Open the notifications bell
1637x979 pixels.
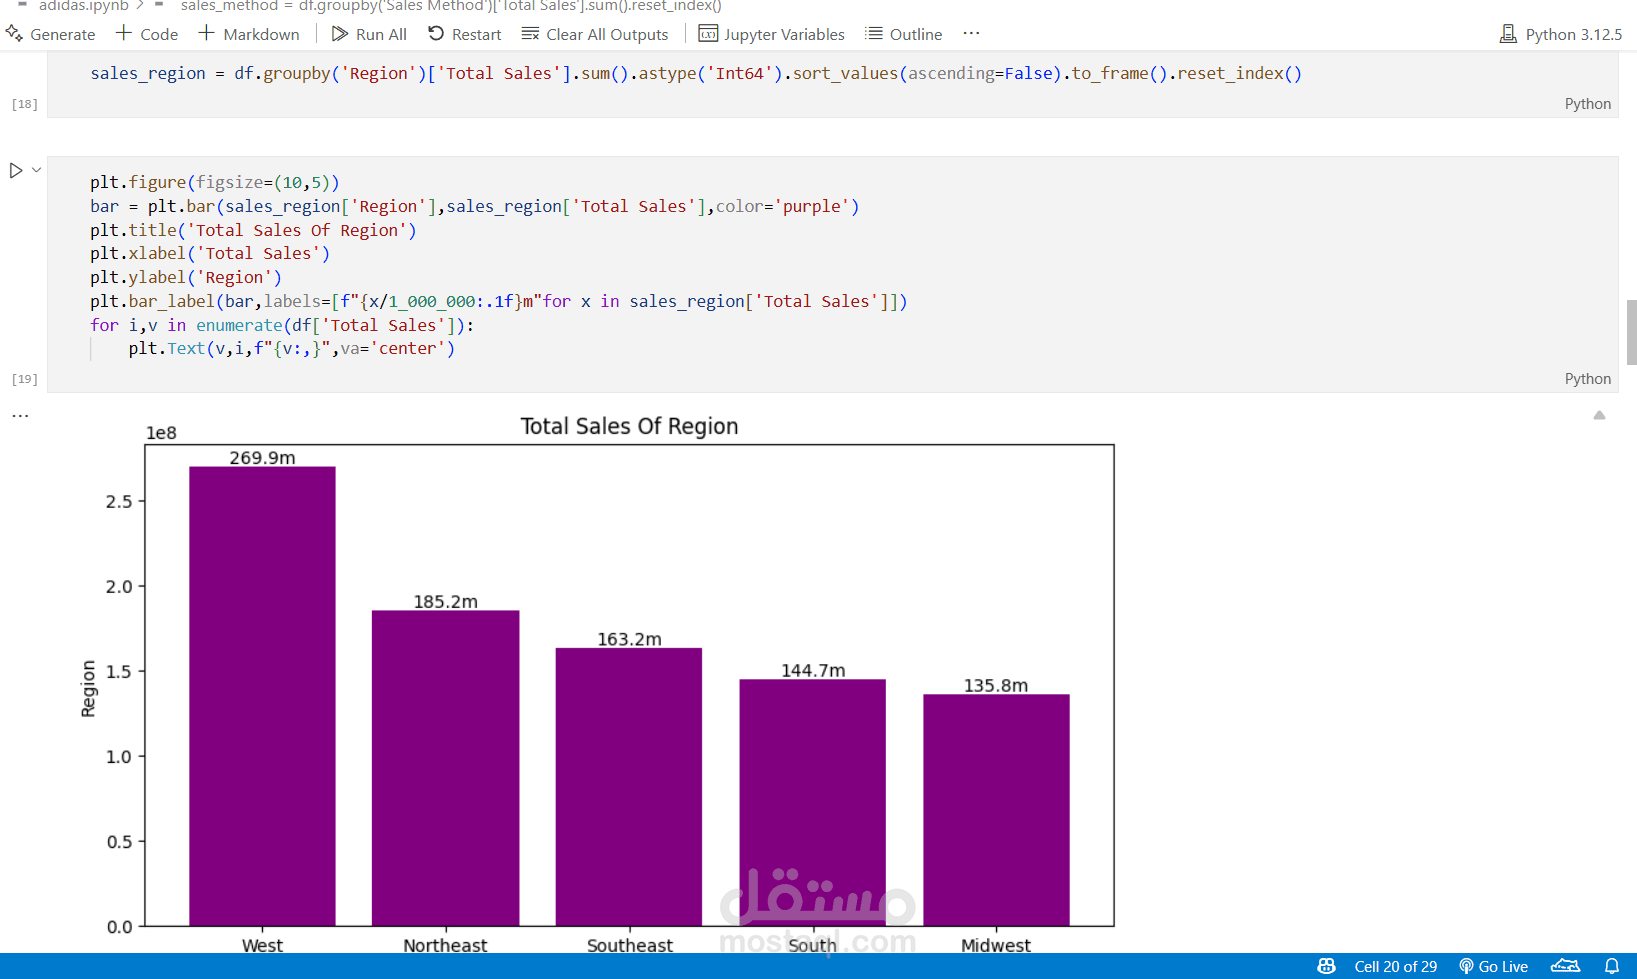[x=1612, y=966]
